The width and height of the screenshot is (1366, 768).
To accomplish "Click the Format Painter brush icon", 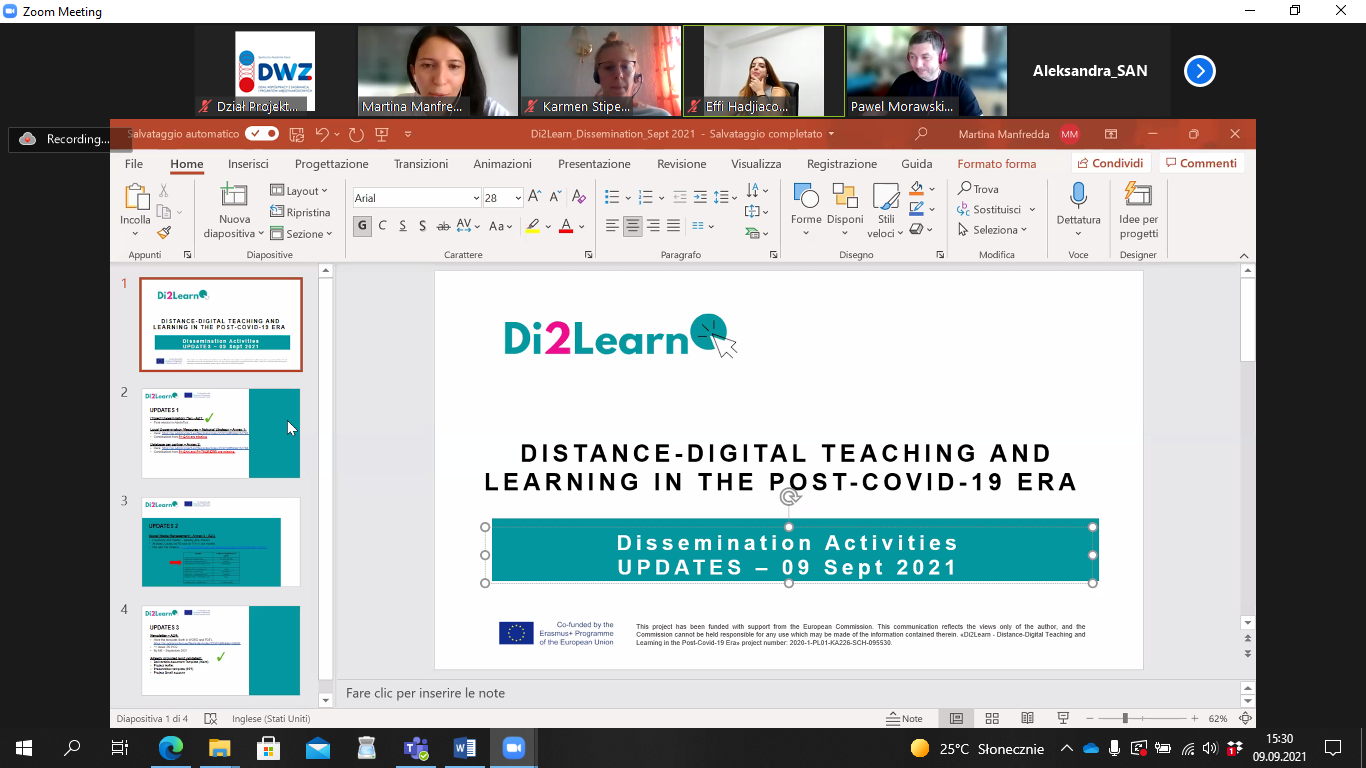I will (164, 232).
